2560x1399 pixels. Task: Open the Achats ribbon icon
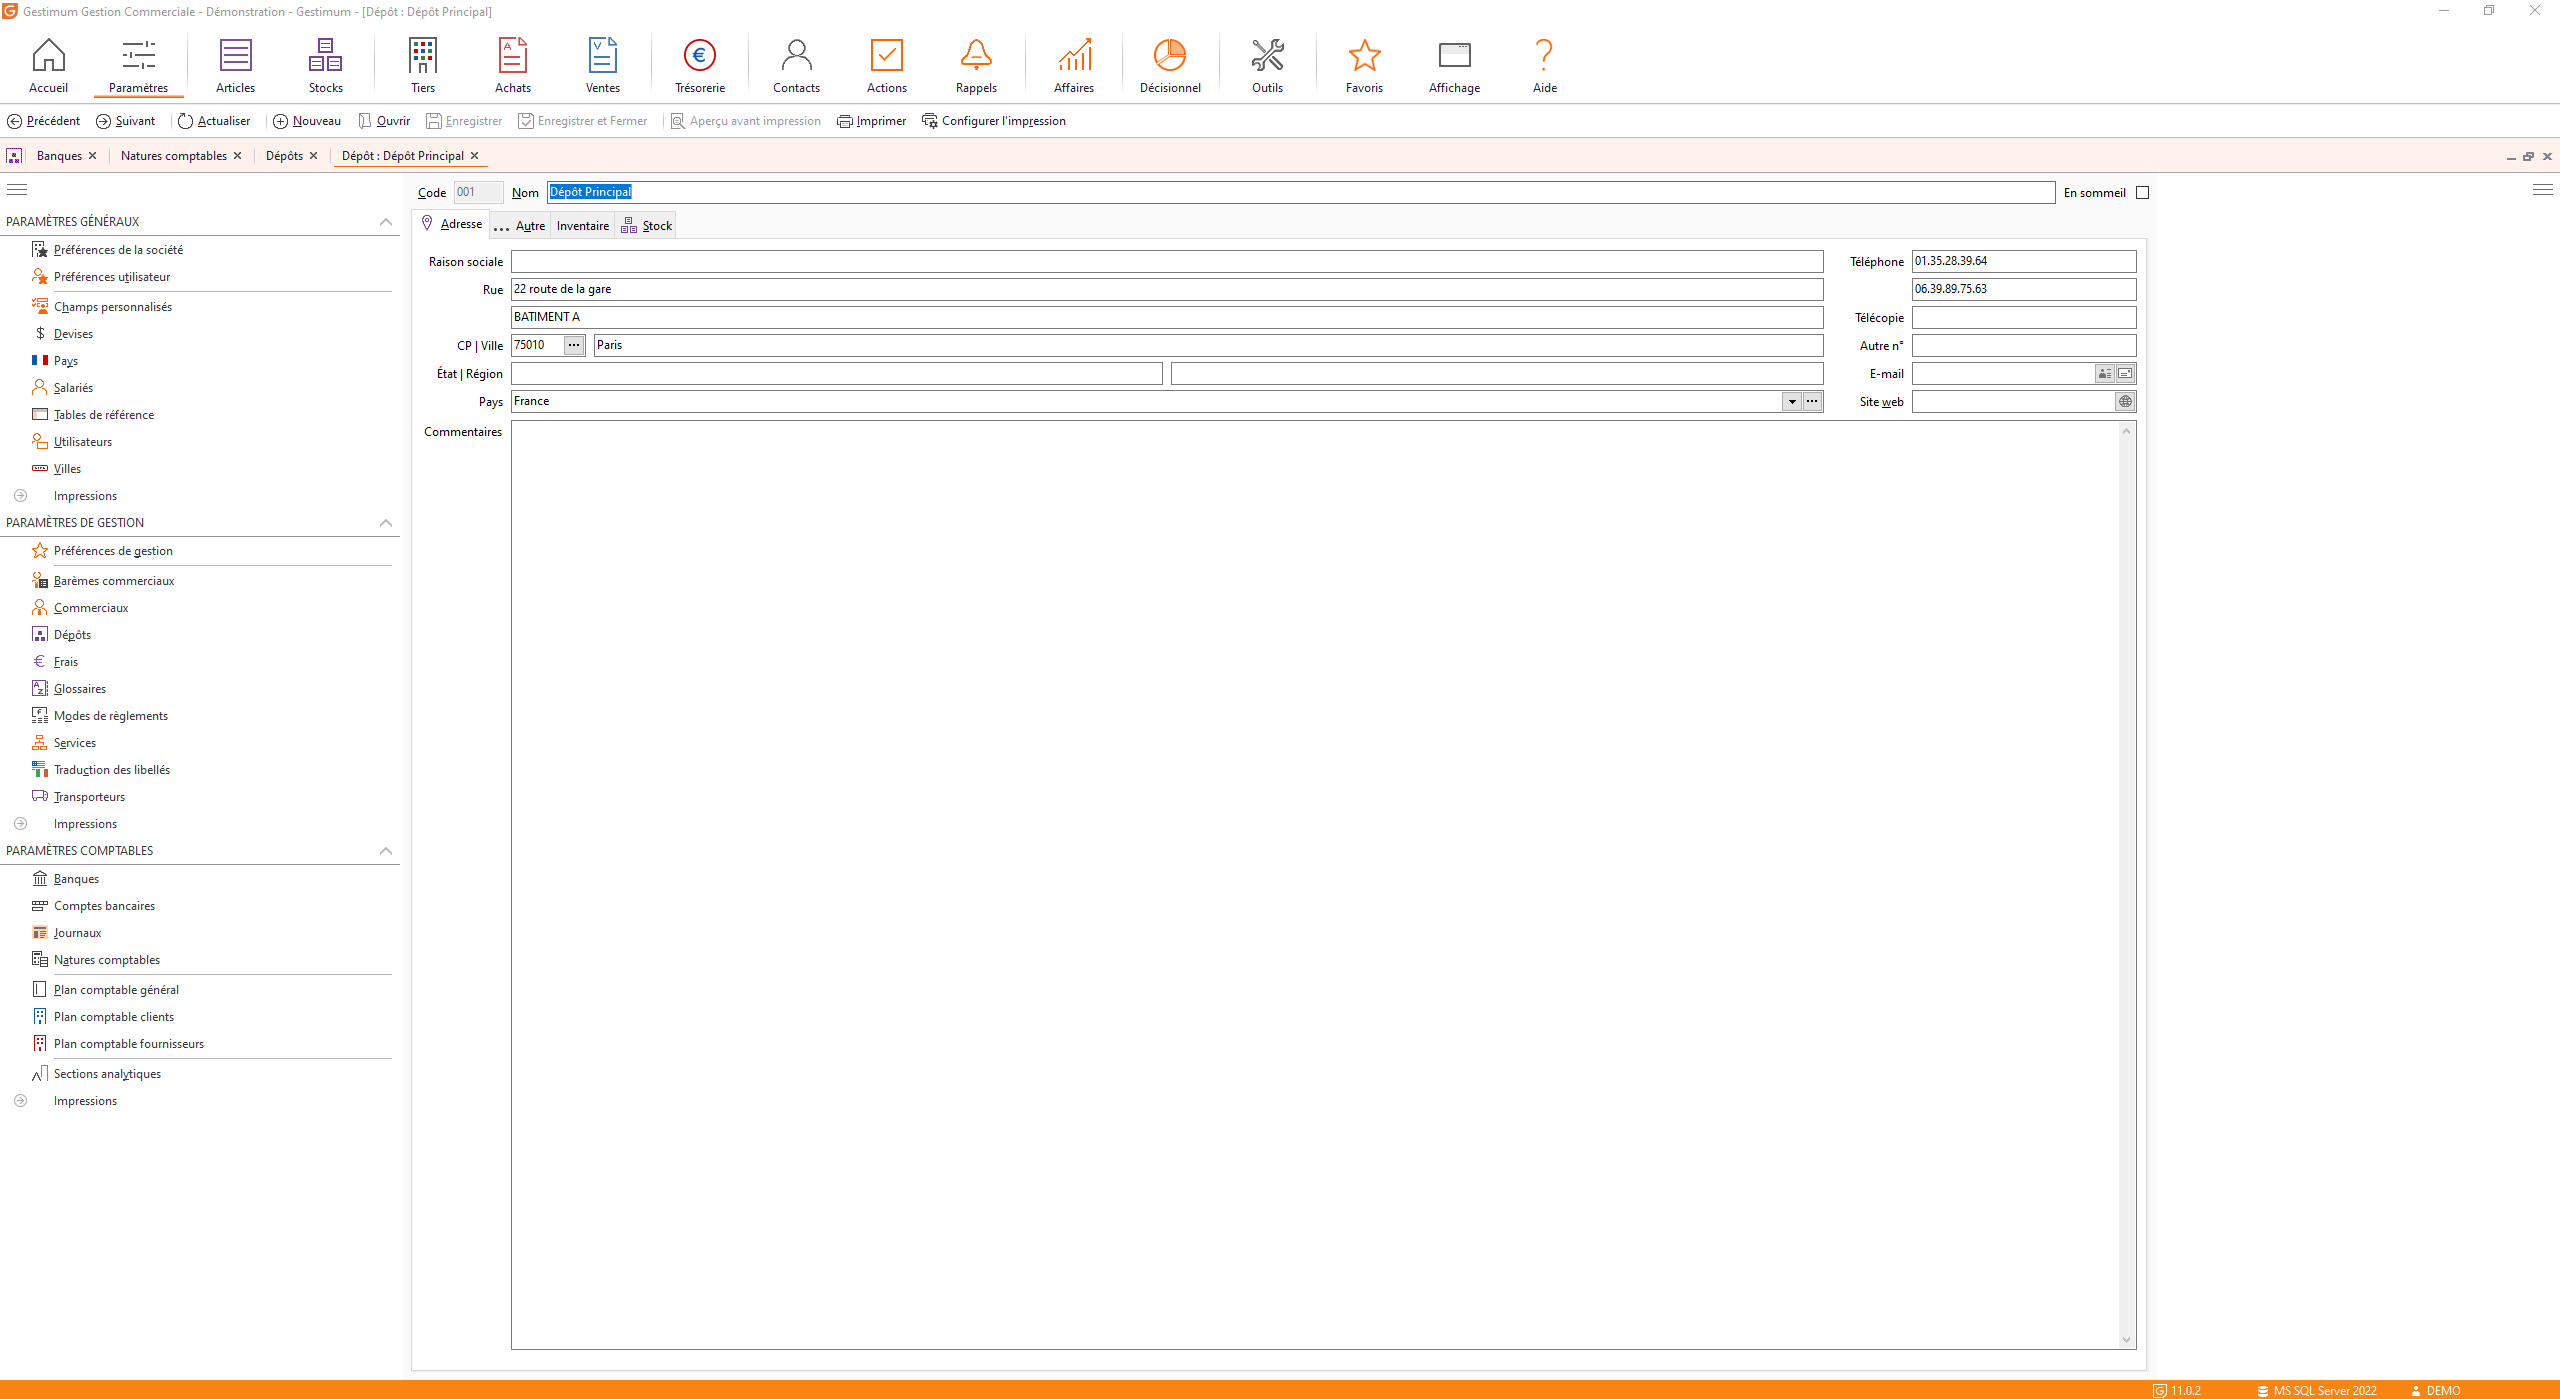pos(513,66)
